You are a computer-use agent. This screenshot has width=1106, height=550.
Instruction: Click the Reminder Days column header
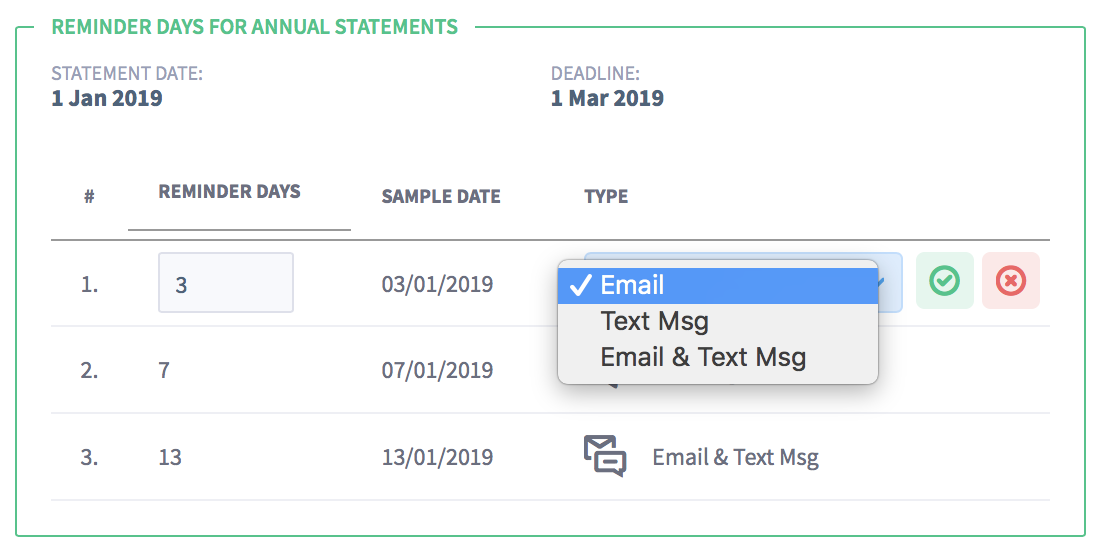(x=229, y=191)
